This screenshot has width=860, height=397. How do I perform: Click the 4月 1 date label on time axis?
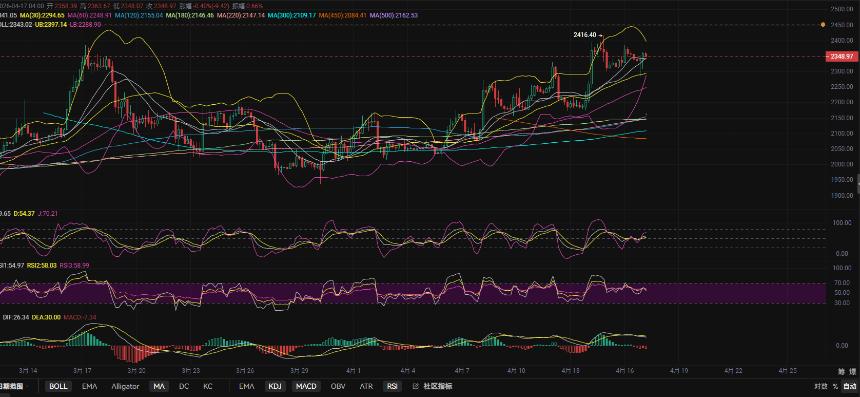tap(354, 371)
